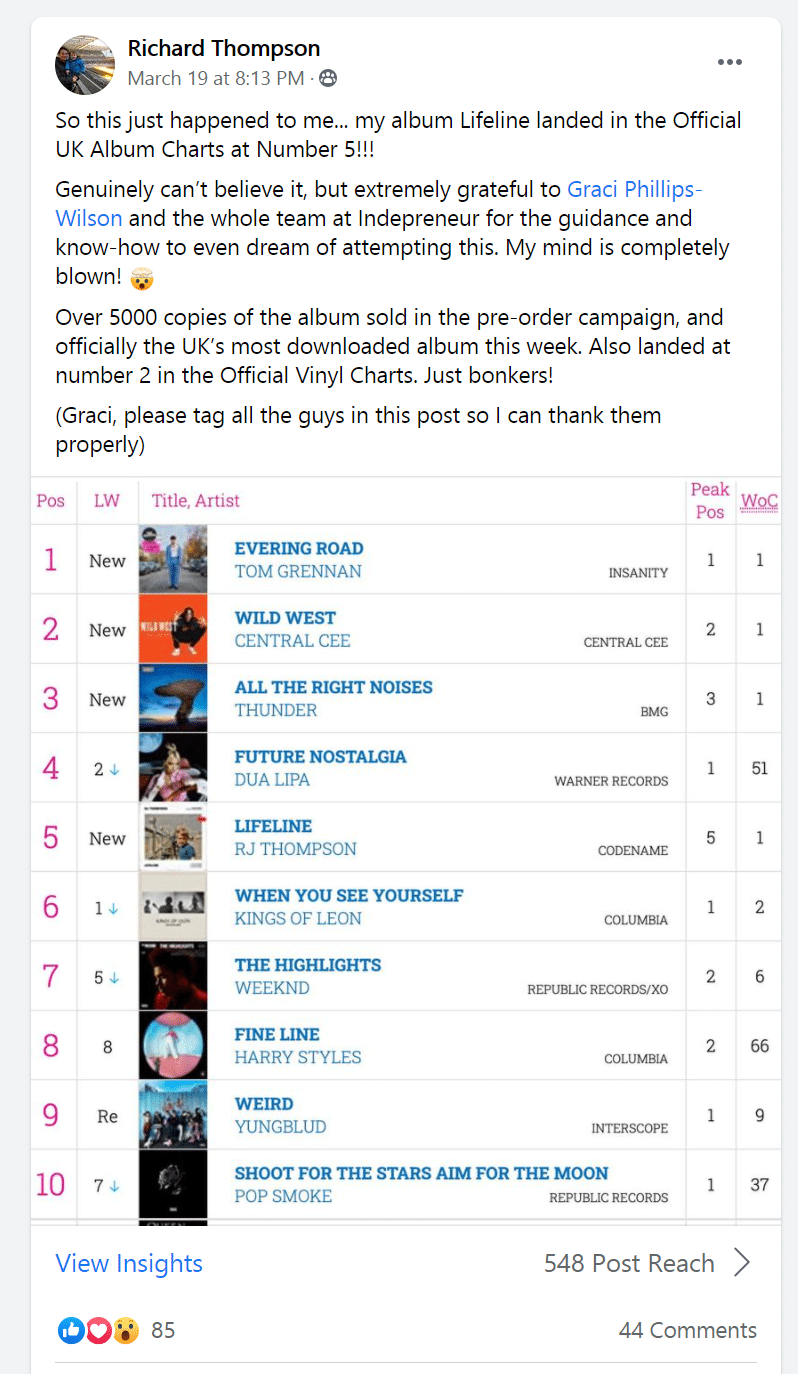Open View Insights

[x=129, y=1263]
